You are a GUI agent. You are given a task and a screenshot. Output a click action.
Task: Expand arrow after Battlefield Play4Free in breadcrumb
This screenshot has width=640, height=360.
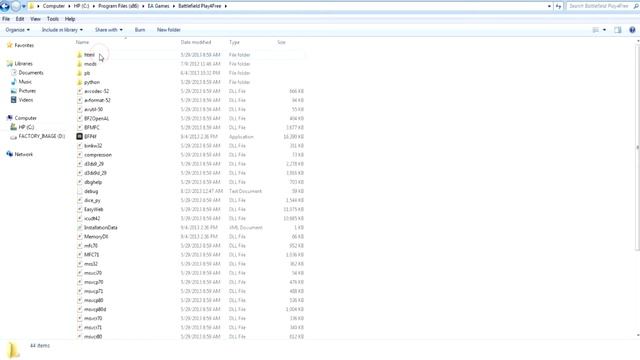[x=226, y=7]
